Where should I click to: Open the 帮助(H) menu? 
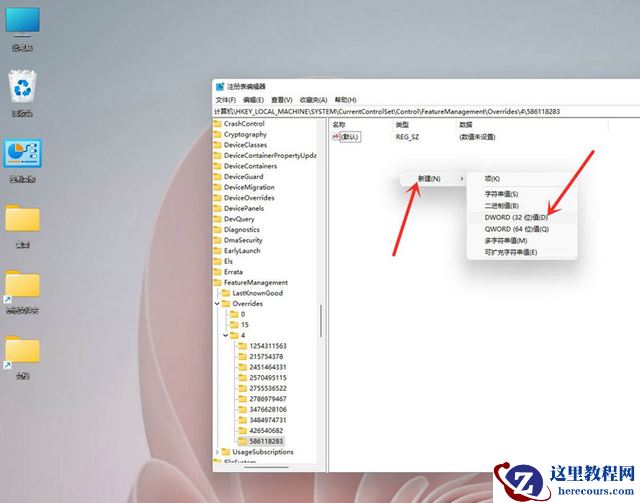(346, 100)
